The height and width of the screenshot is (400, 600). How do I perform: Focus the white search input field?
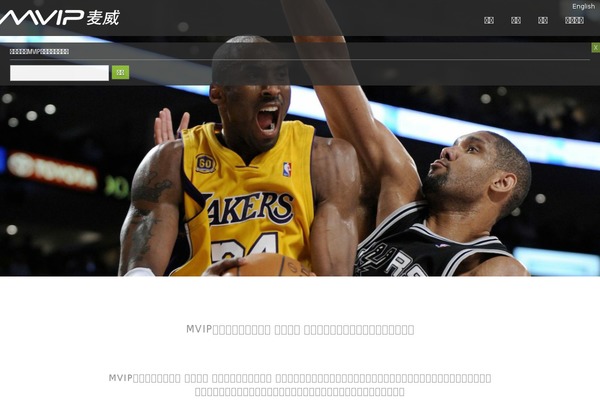(x=59, y=73)
